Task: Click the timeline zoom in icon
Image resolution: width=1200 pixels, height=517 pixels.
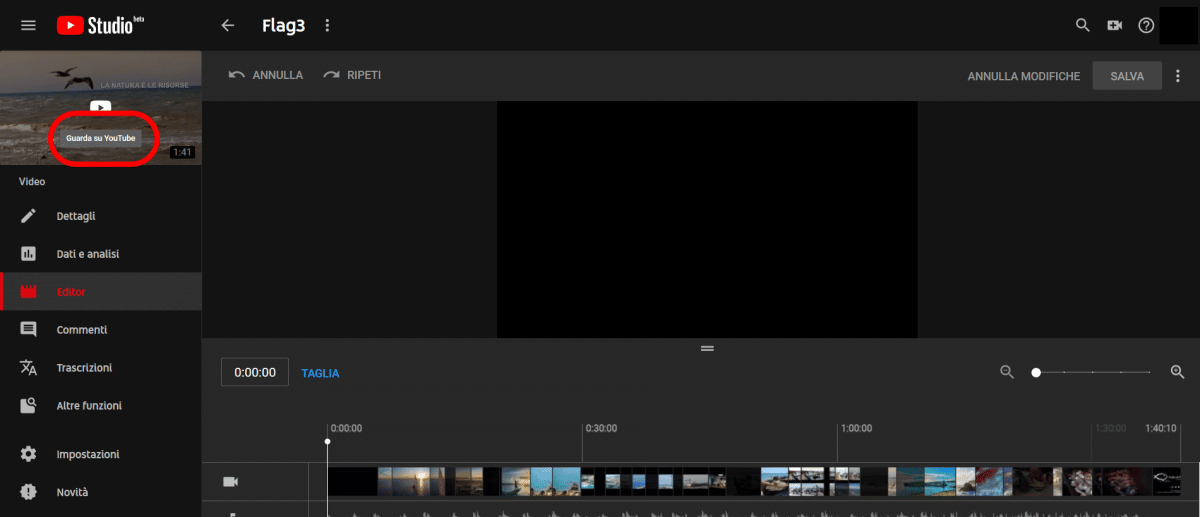Action: (x=1177, y=372)
